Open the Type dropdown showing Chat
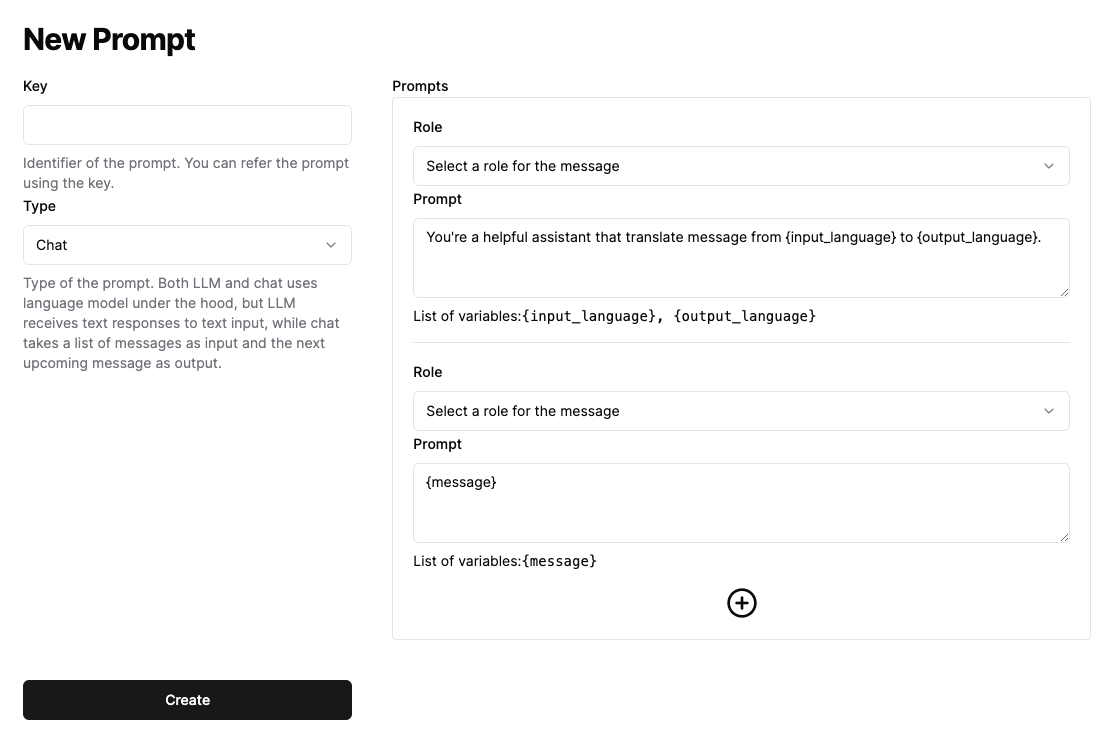The image size is (1120, 735). tap(187, 245)
